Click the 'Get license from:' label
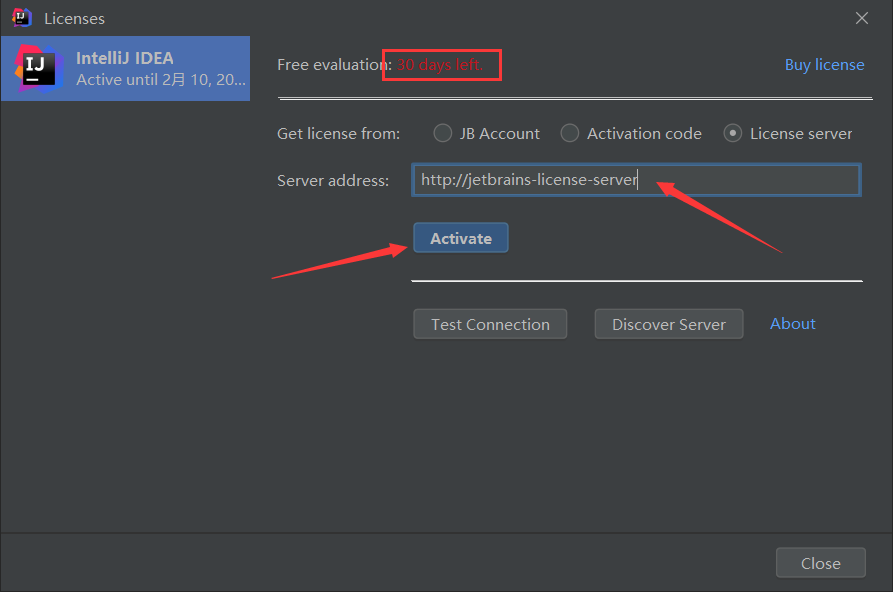Image resolution: width=893 pixels, height=592 pixels. pyautogui.click(x=338, y=134)
